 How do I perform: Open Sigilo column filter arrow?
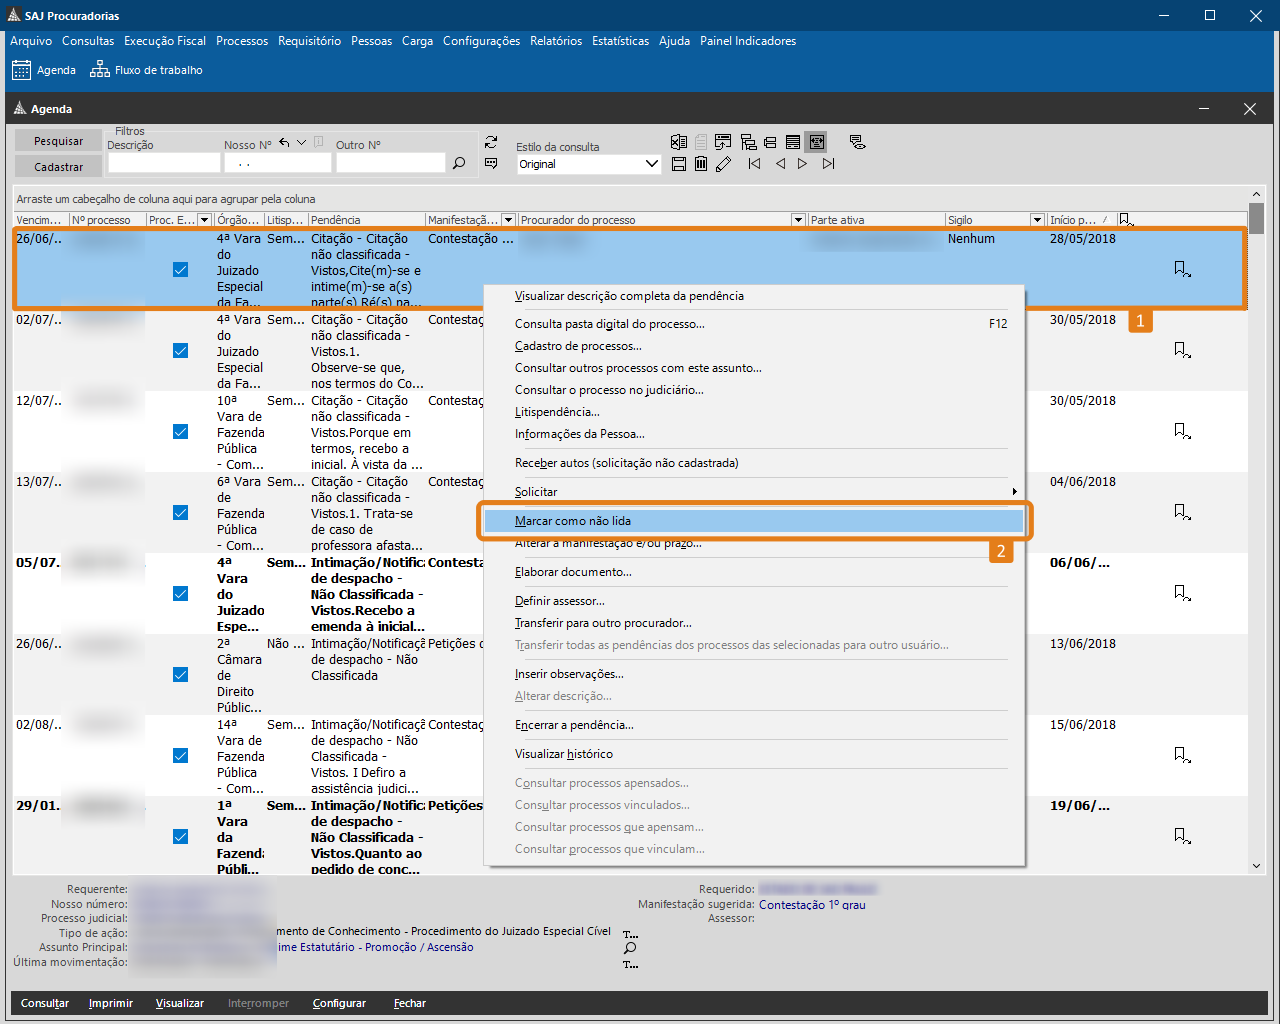pyautogui.click(x=1037, y=220)
